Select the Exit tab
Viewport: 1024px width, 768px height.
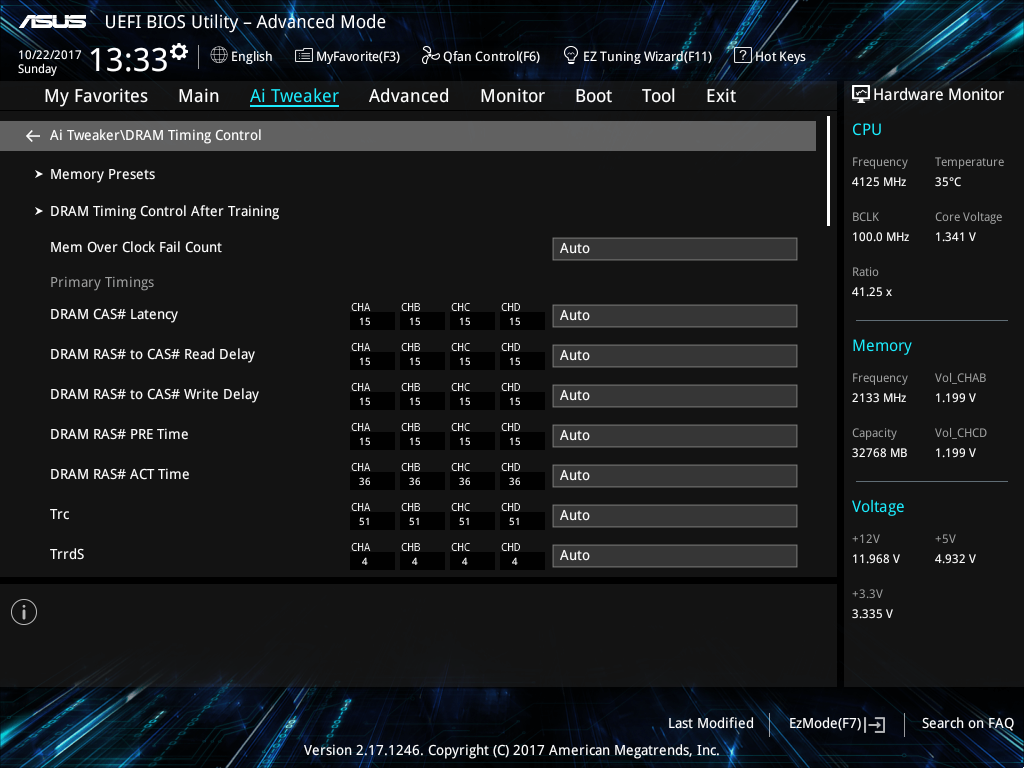coord(721,96)
